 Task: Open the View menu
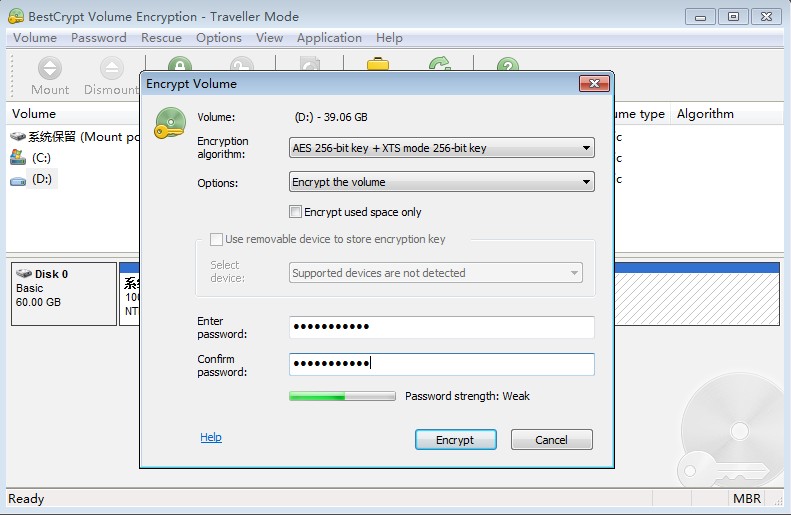269,38
